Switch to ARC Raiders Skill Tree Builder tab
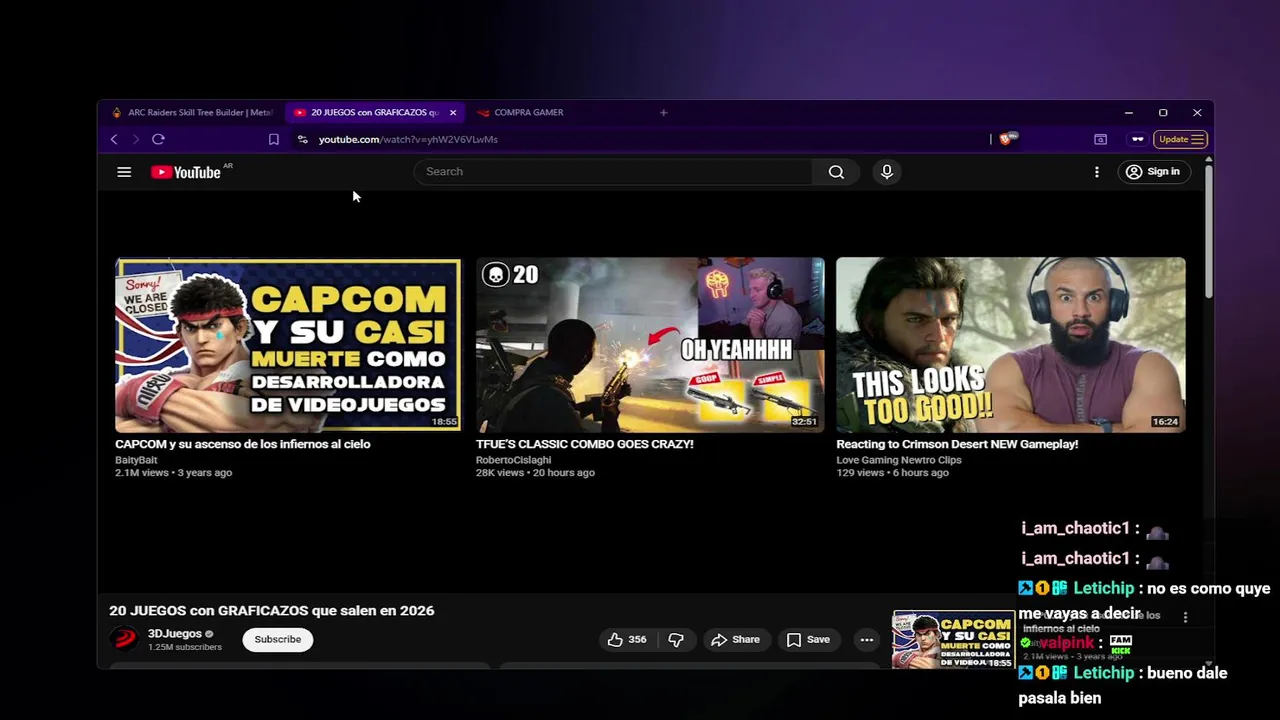 (x=193, y=112)
